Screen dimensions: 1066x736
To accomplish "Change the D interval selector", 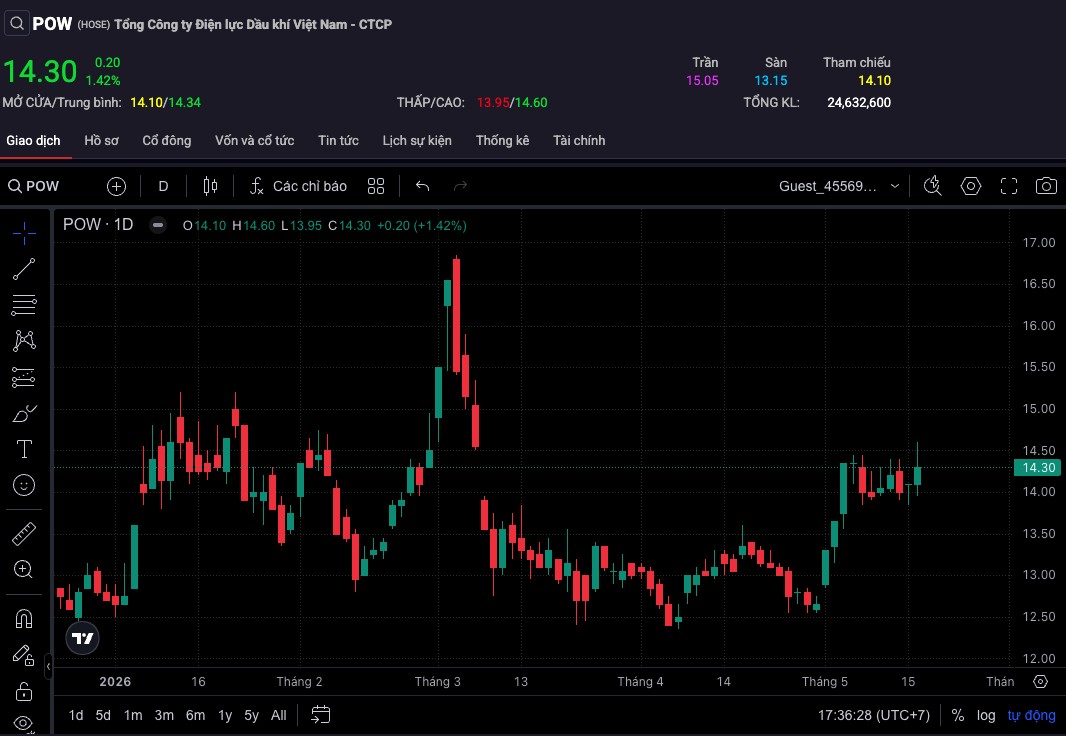I will pyautogui.click(x=163, y=186).
